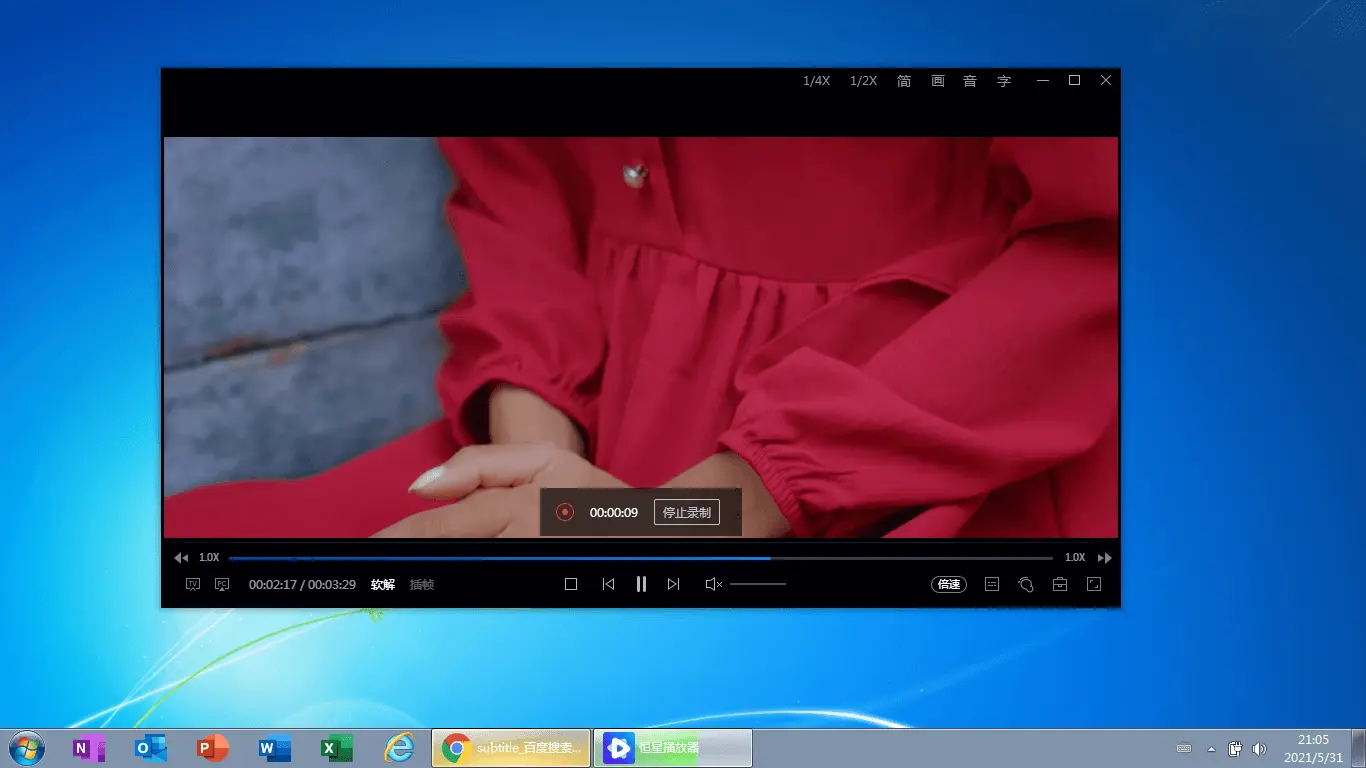Set window size to 1/4X
This screenshot has height=768, width=1366.
817,81
